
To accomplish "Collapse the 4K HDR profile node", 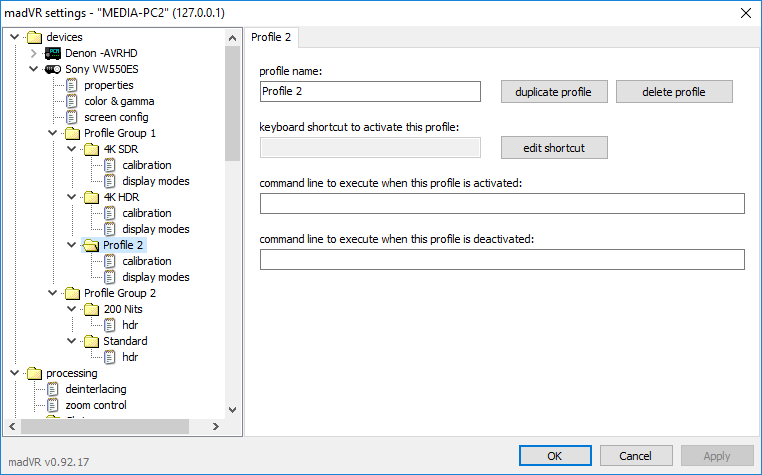I will coord(71,197).
